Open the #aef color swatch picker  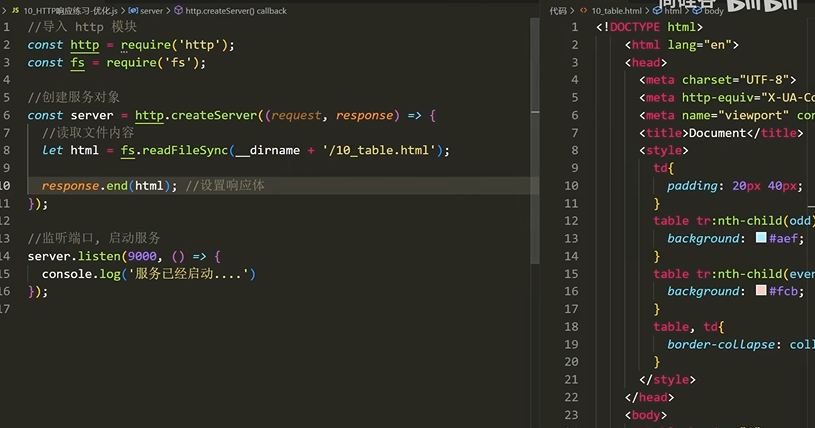(x=761, y=238)
